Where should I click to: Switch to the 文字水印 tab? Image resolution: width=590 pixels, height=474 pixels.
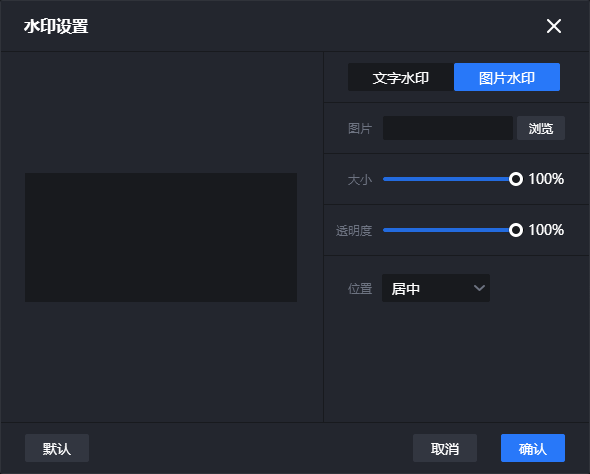[x=401, y=77]
